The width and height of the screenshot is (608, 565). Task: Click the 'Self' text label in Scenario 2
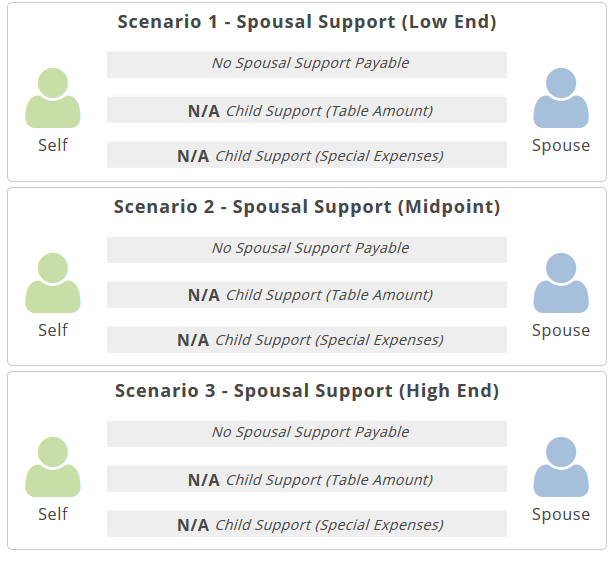pos(53,330)
